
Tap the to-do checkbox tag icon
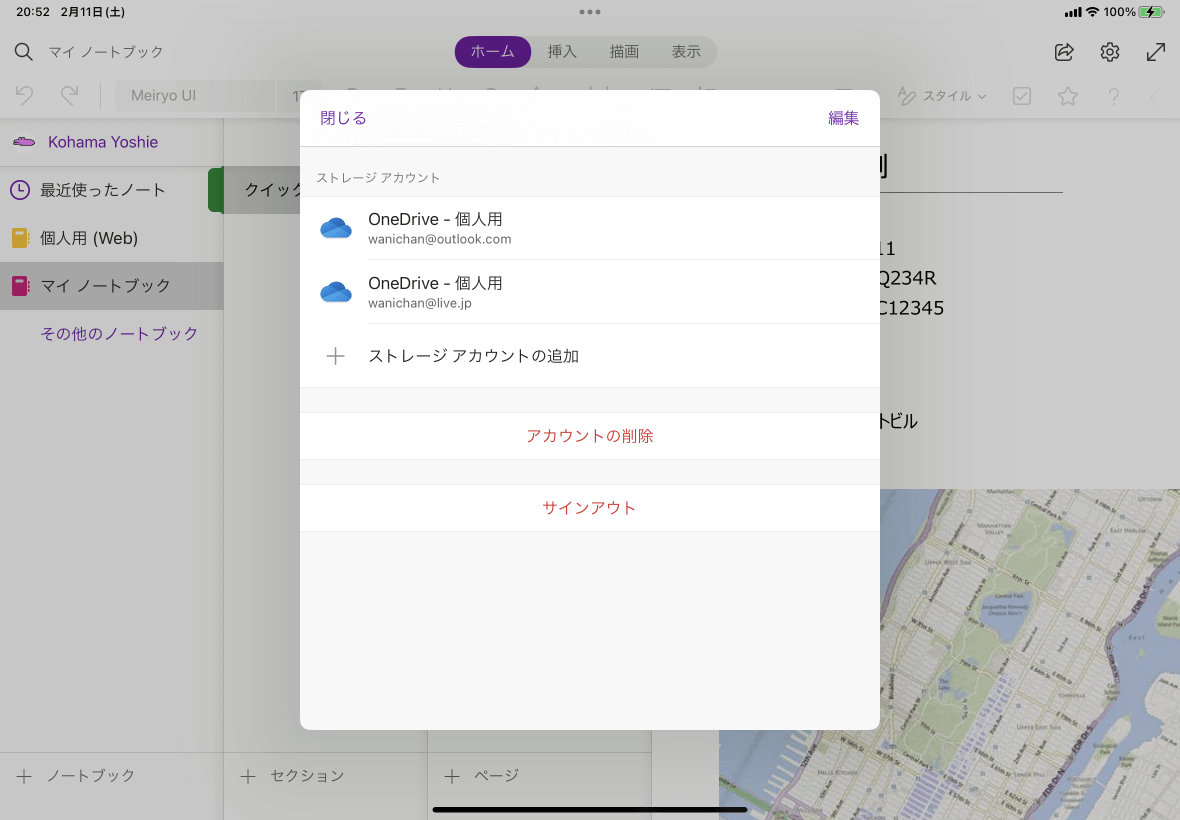pyautogui.click(x=1022, y=96)
